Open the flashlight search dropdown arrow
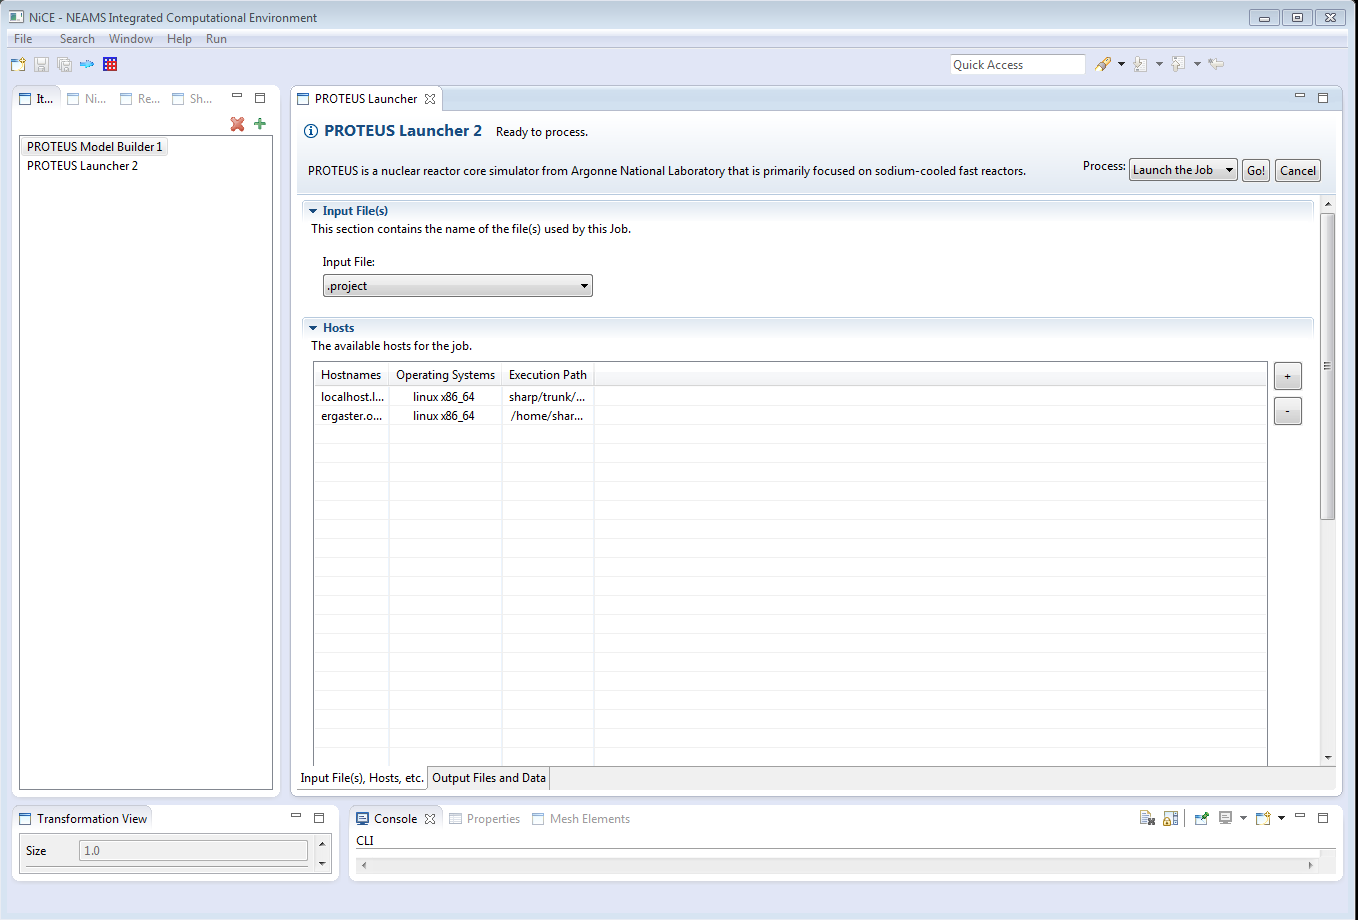The height and width of the screenshot is (920, 1358). [1121, 64]
